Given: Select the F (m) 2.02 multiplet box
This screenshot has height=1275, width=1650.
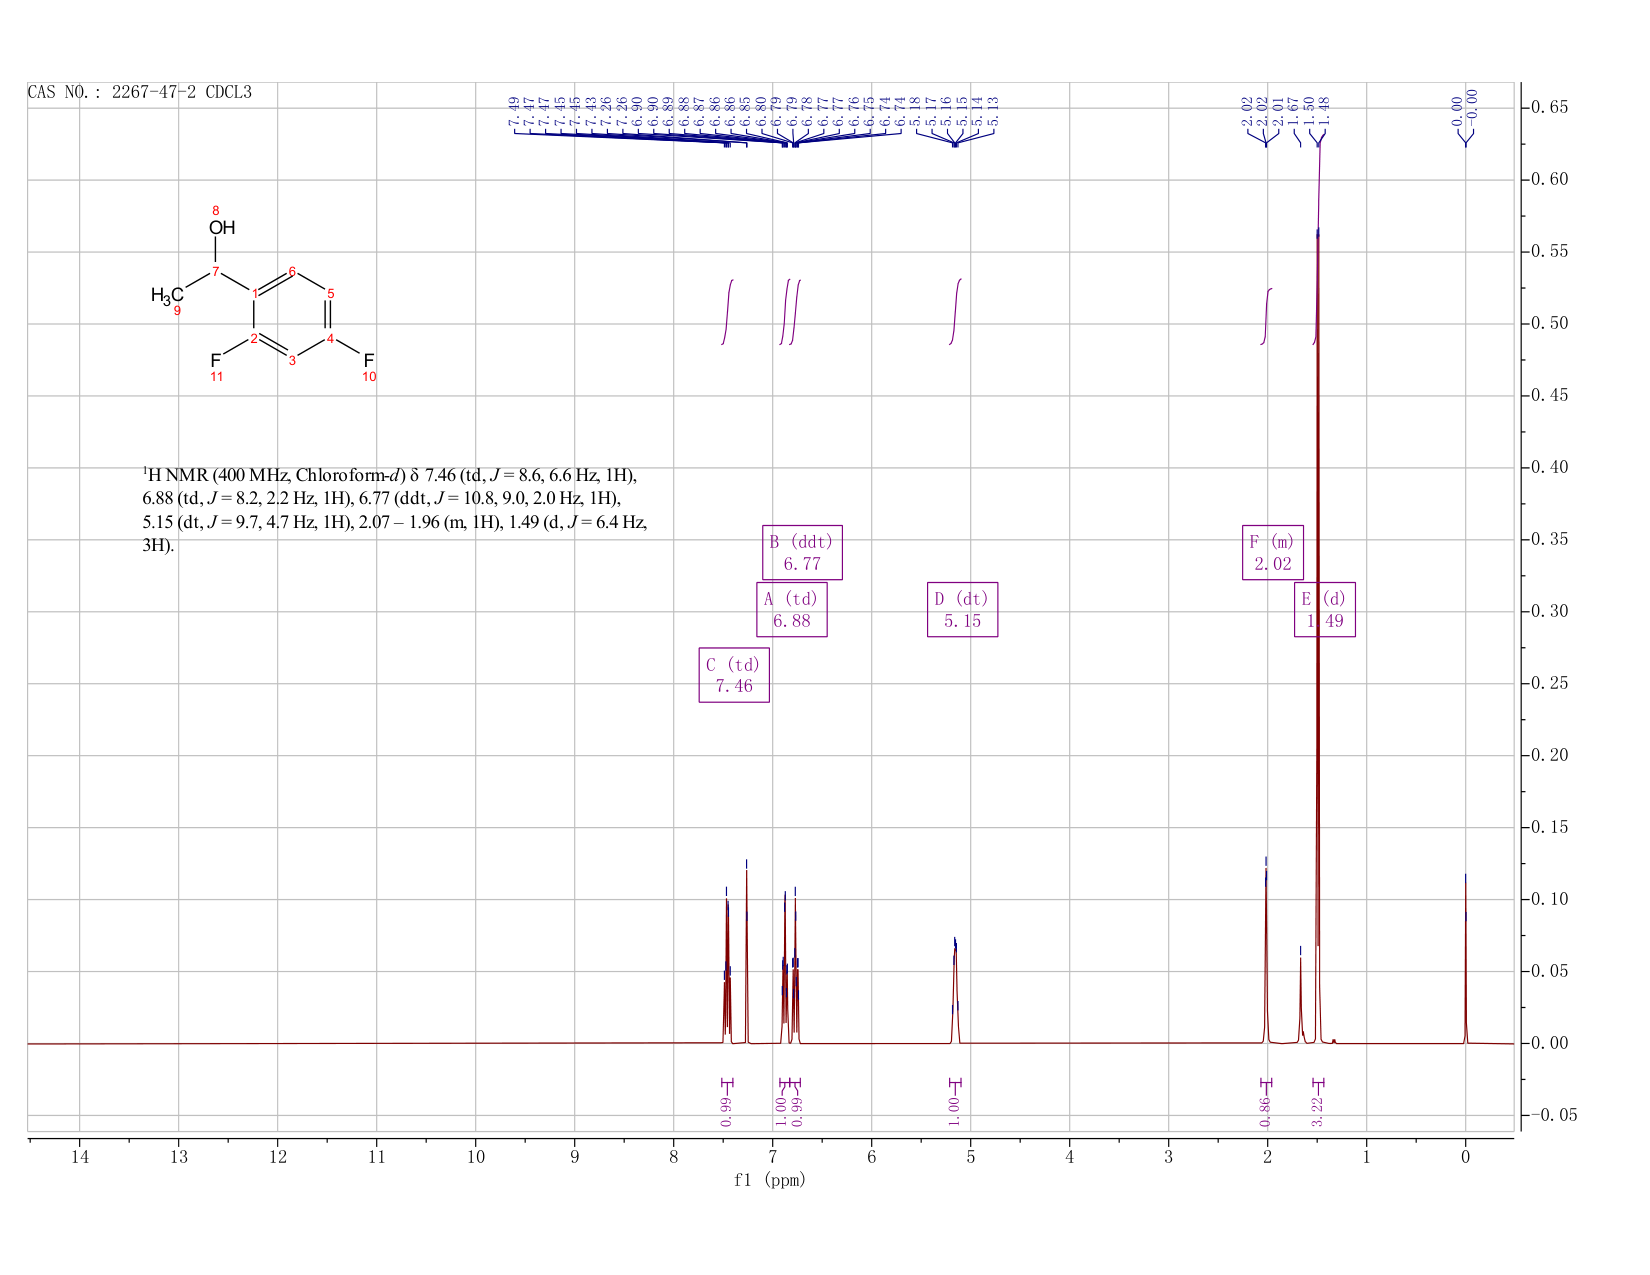Looking at the screenshot, I should click(x=1273, y=552).
